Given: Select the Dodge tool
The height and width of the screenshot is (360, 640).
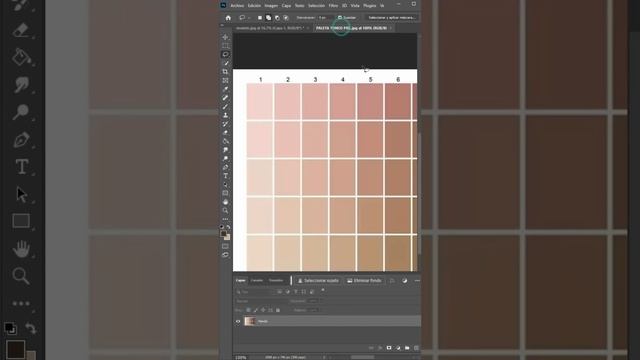Looking at the screenshot, I should (225, 158).
